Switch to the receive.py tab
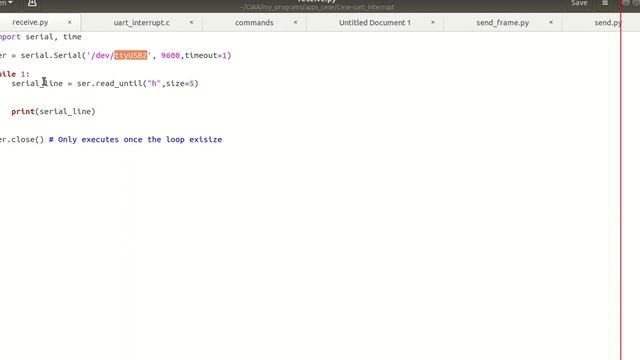This screenshot has width=640, height=360. [x=30, y=22]
